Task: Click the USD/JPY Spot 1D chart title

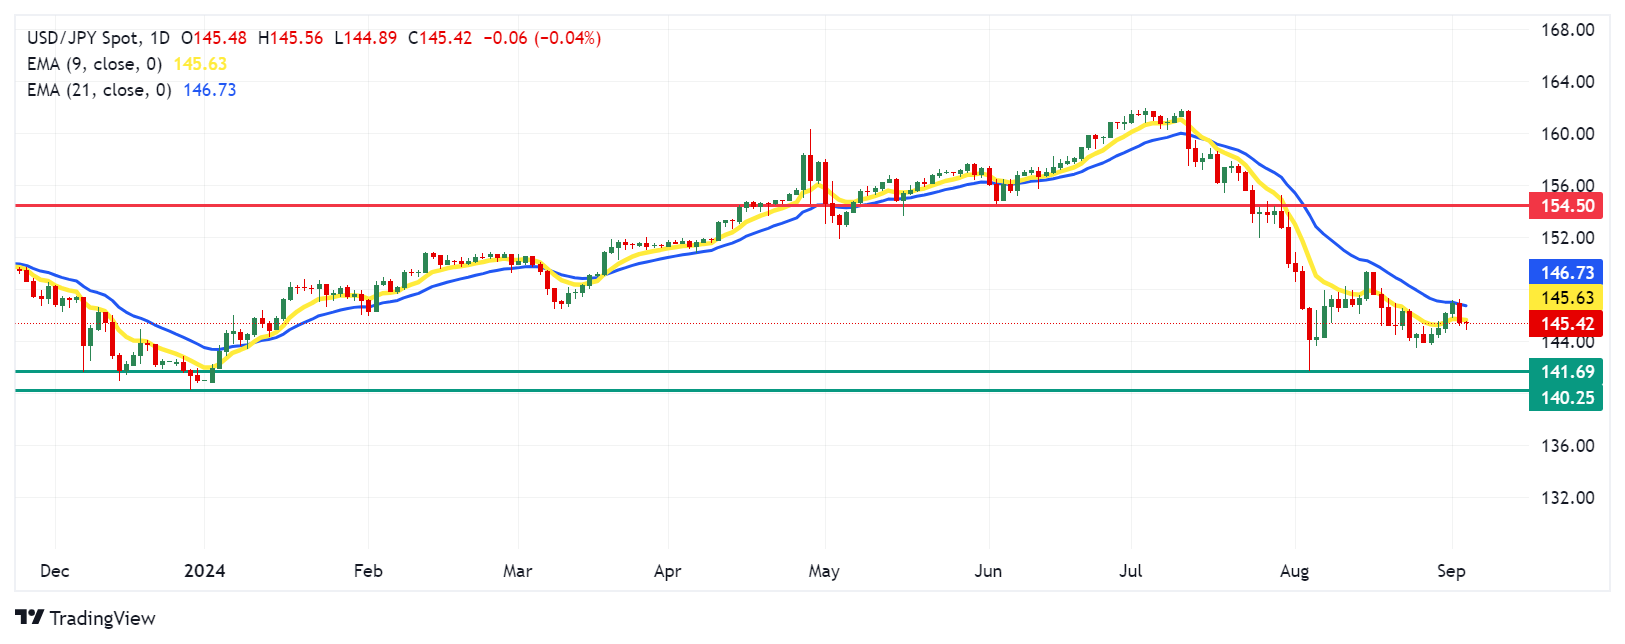Action: coord(98,38)
